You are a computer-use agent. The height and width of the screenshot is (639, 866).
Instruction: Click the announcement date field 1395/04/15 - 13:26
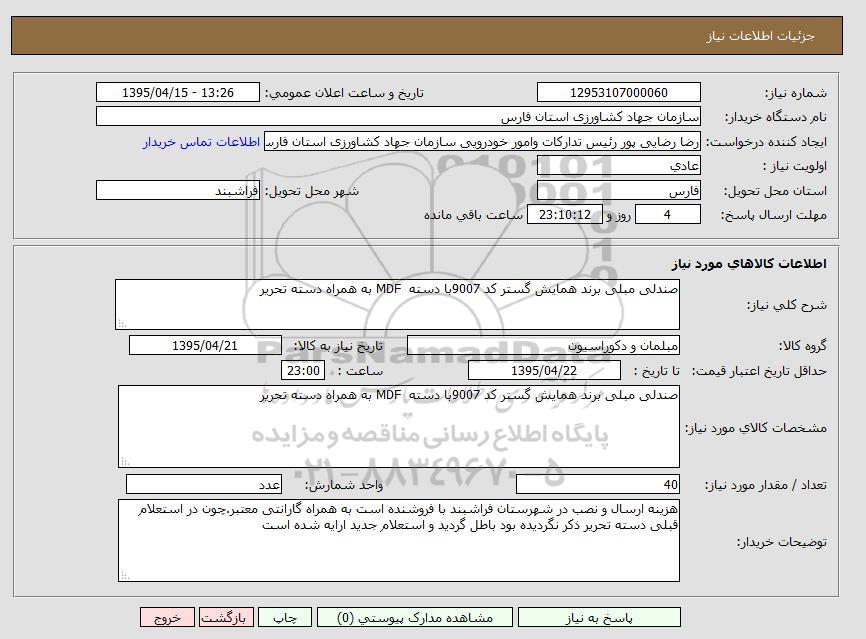pyautogui.click(x=178, y=92)
